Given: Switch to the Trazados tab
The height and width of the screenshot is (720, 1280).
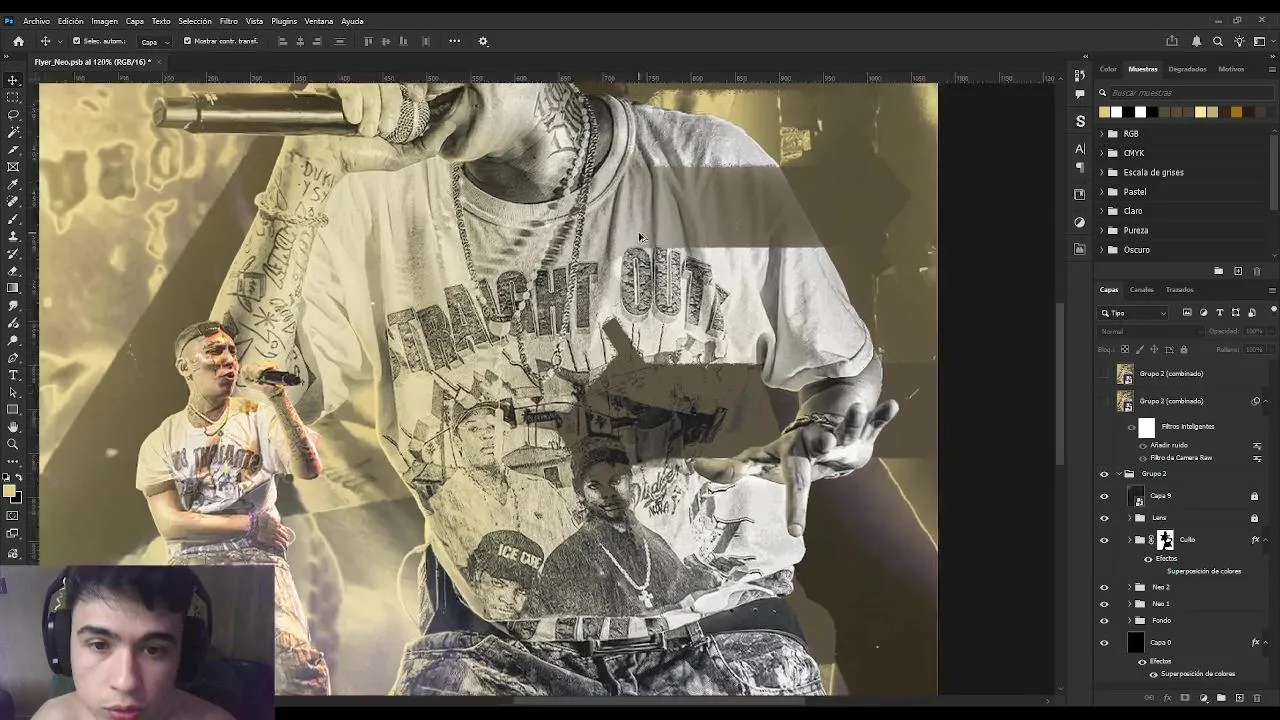Looking at the screenshot, I should pos(1180,290).
